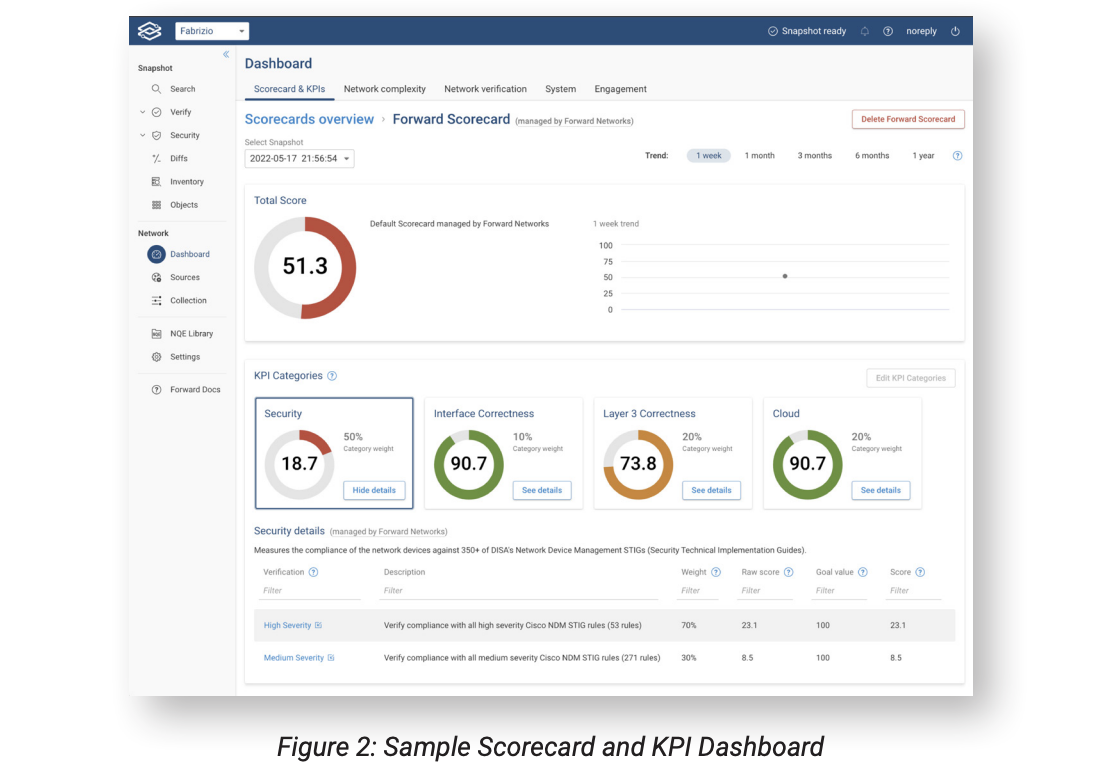
Task: Open the Search tool in the Snapshot sidebar
Action: [x=180, y=89]
